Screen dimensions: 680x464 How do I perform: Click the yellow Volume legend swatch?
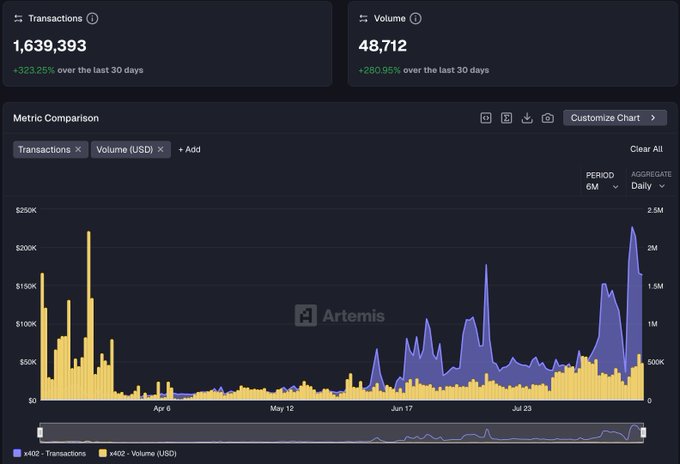[103, 453]
